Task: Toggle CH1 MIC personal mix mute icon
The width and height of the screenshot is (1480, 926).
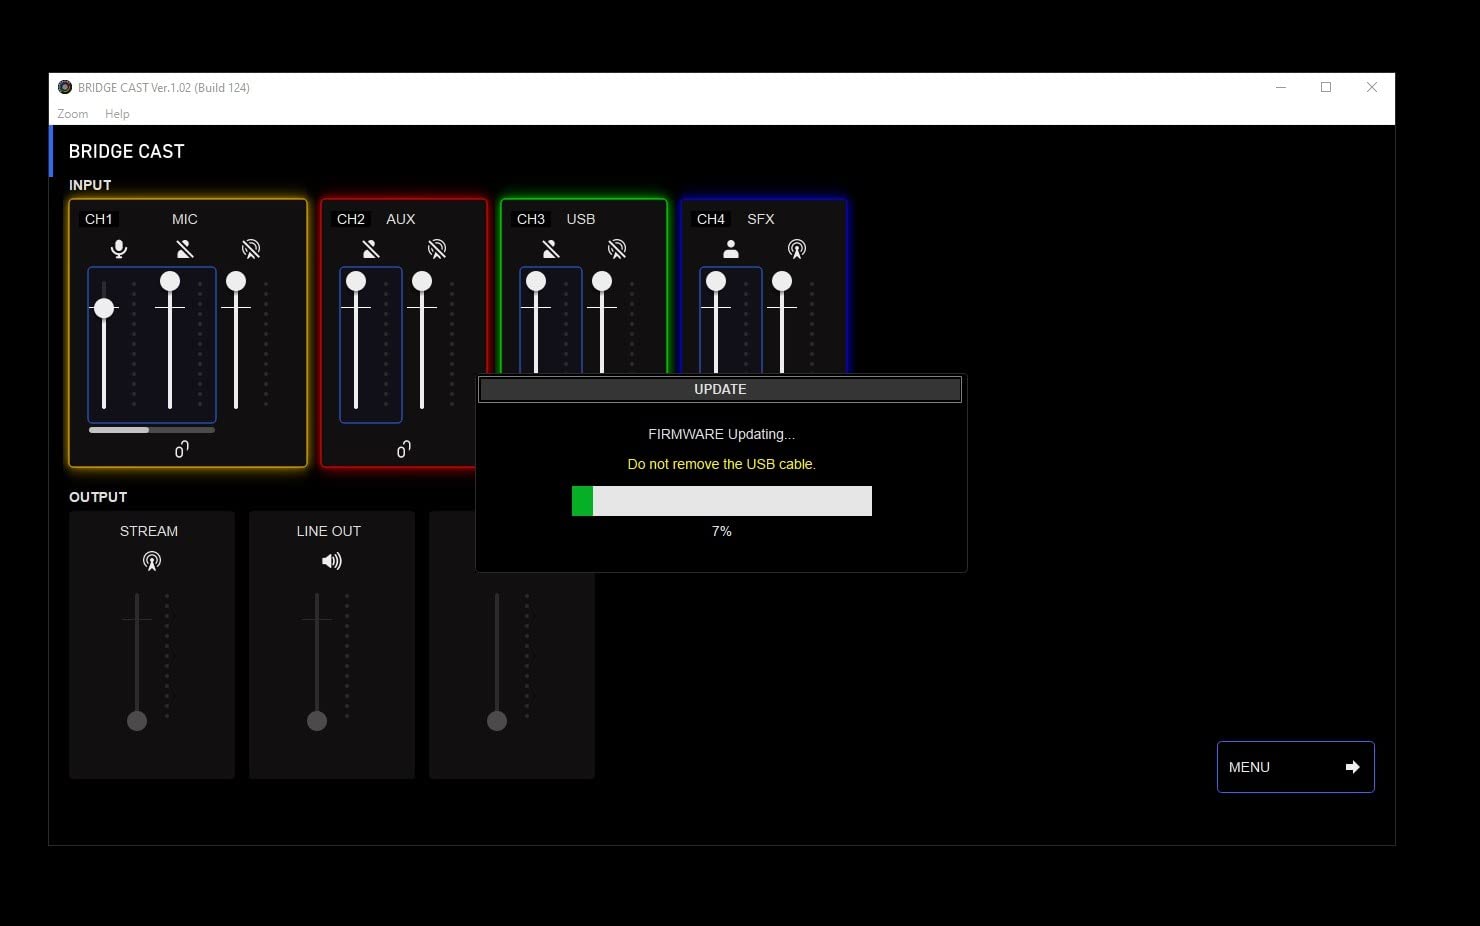Action: (x=185, y=249)
